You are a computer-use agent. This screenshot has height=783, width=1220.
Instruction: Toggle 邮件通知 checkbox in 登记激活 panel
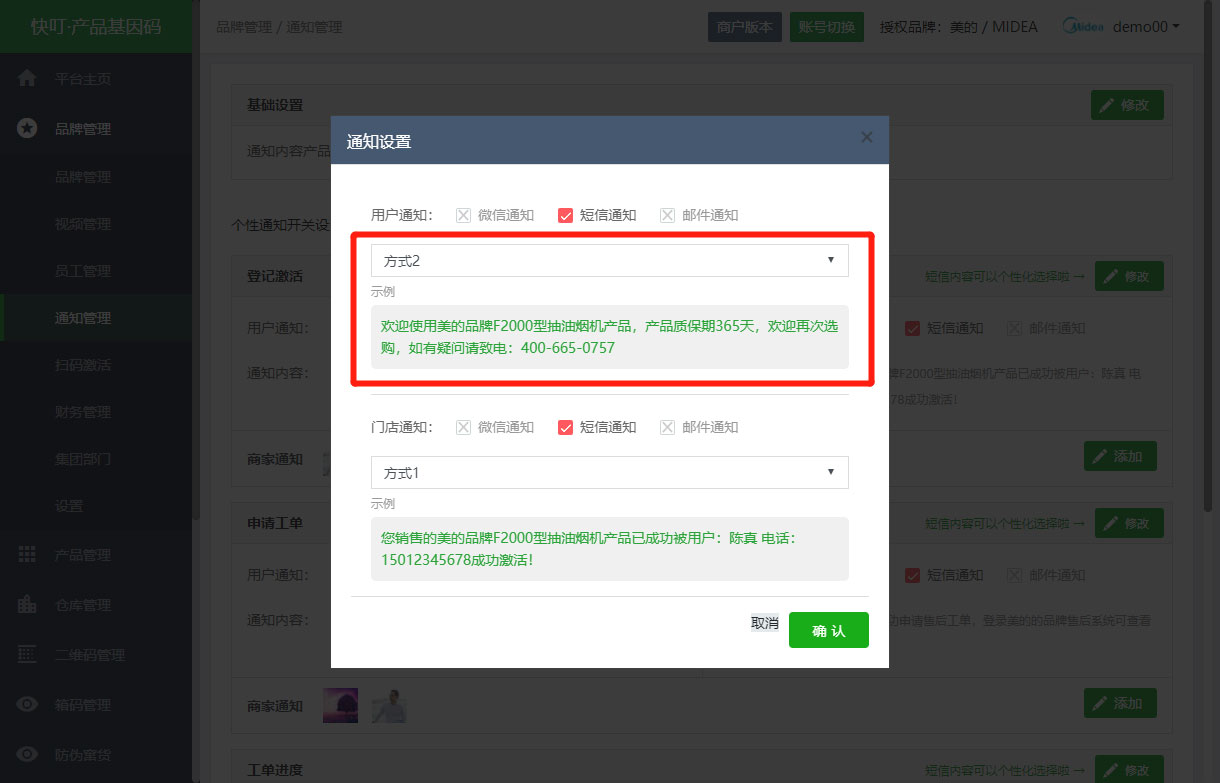point(1015,328)
